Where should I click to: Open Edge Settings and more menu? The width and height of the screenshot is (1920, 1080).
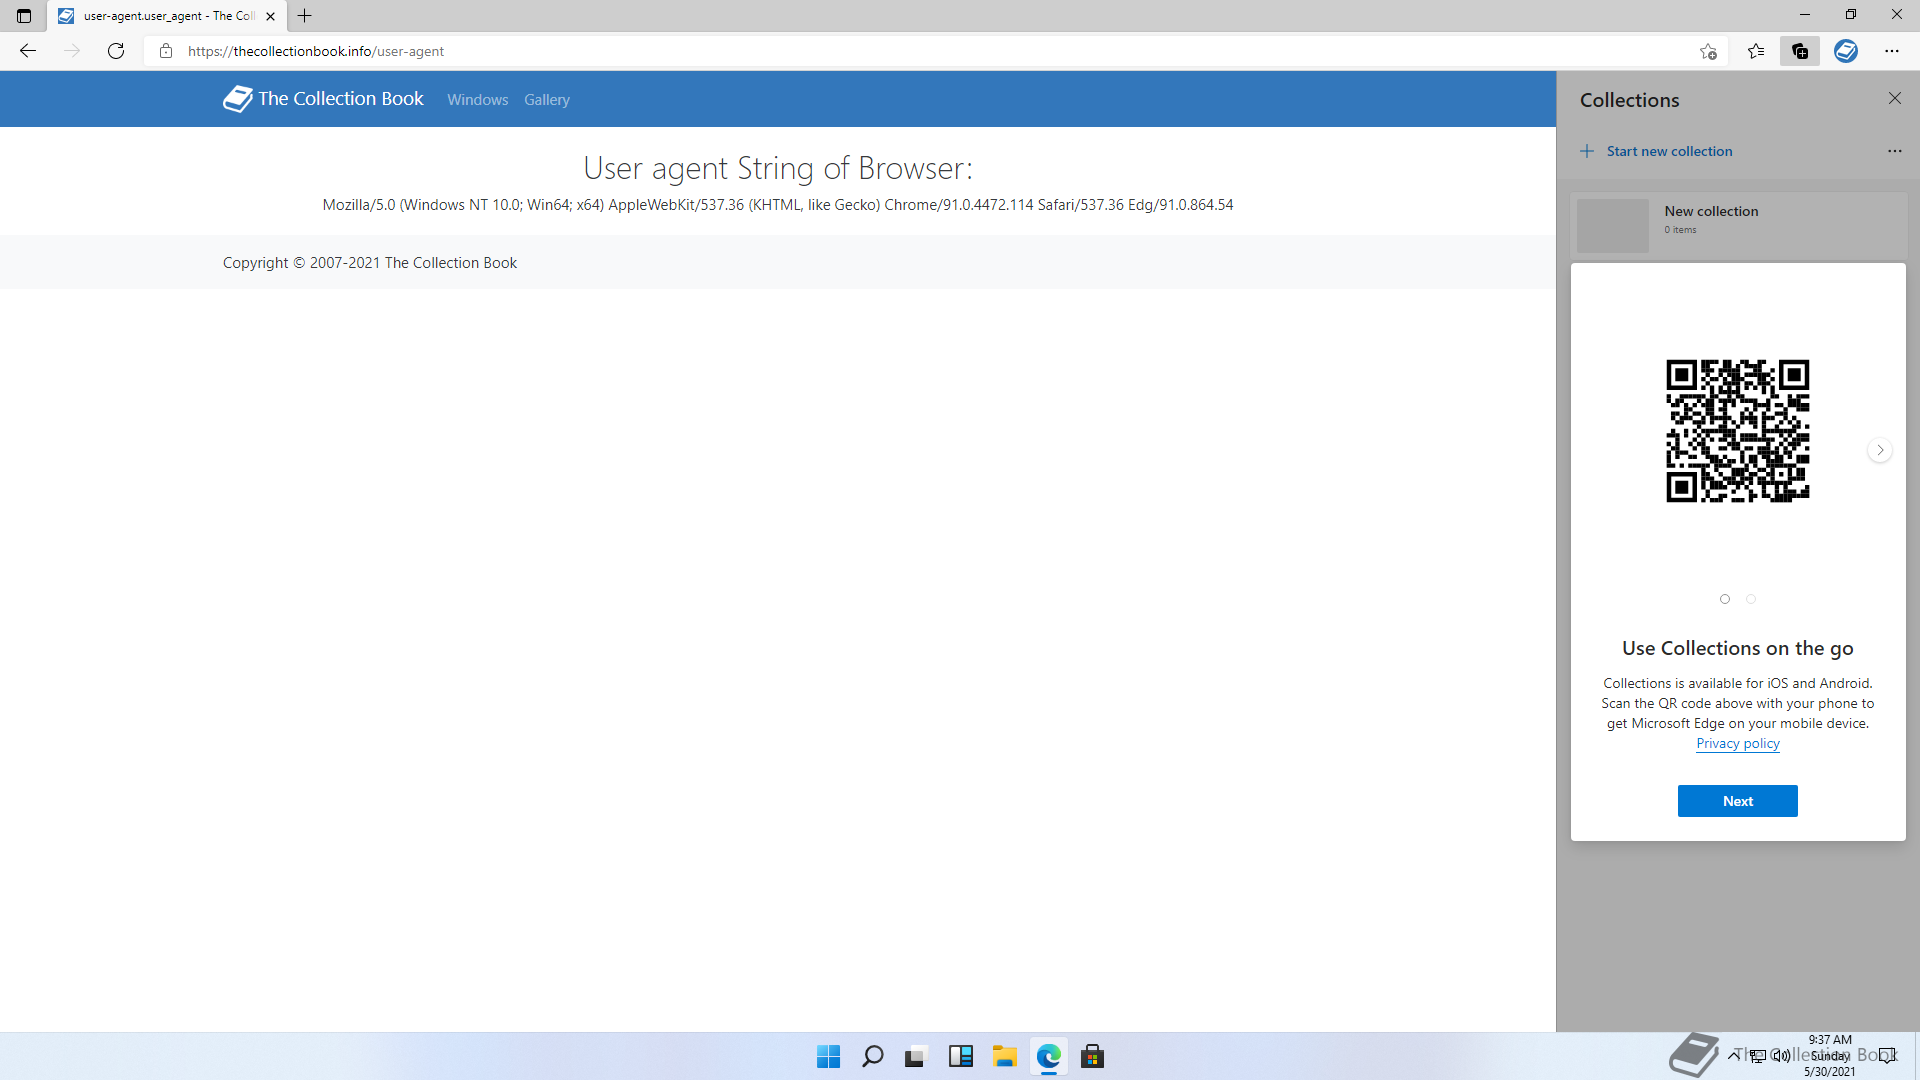click(x=1892, y=51)
